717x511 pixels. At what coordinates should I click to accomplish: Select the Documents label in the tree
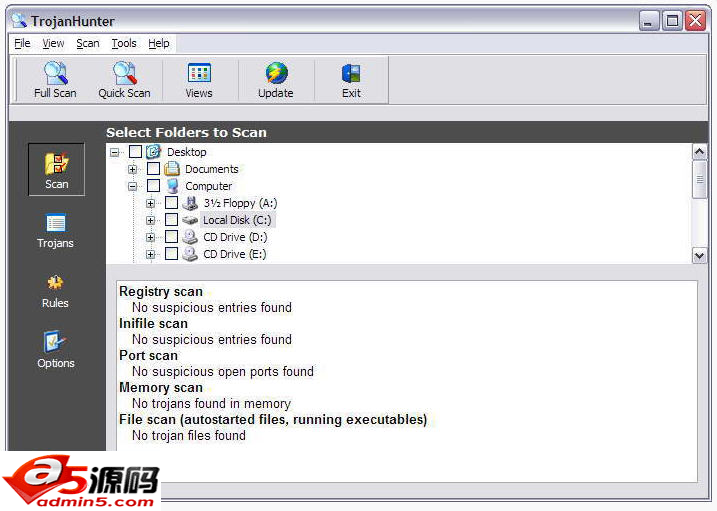(212, 169)
